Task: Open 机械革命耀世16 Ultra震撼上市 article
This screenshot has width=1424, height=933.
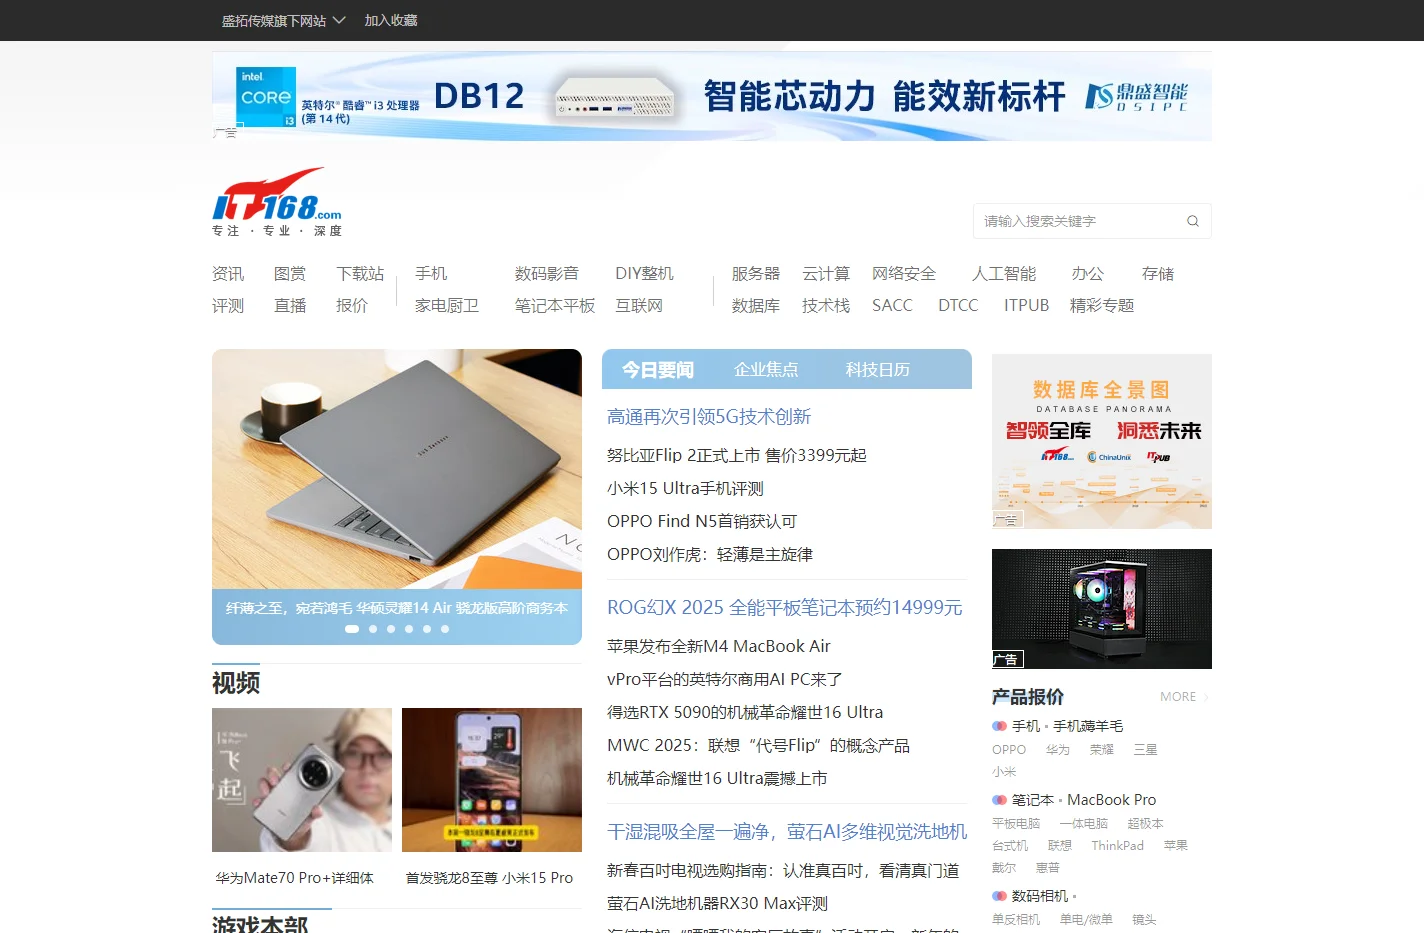Action: pyautogui.click(x=717, y=778)
